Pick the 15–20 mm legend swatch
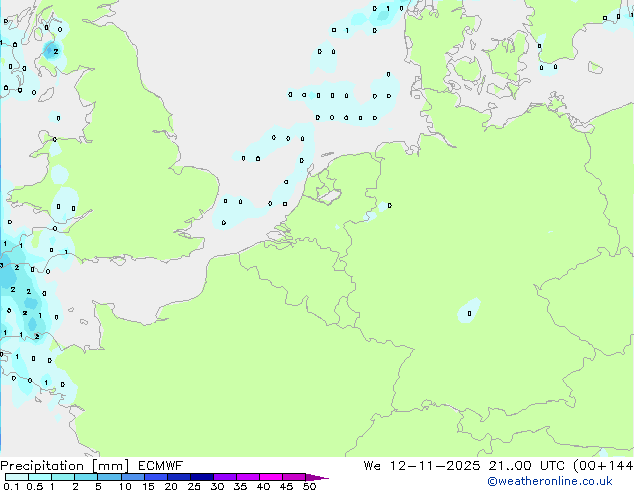The width and height of the screenshot is (634, 490). coord(156,477)
